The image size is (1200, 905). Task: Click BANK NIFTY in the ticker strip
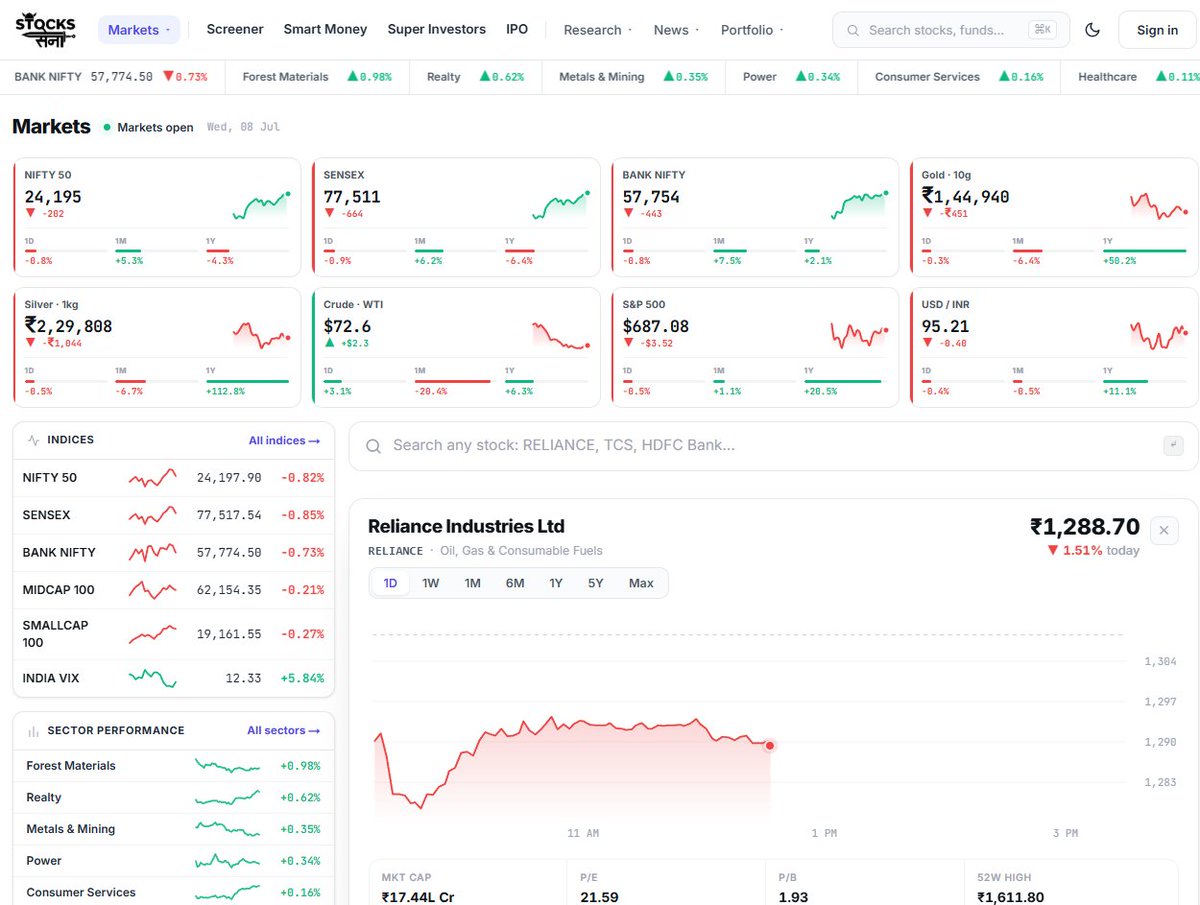click(111, 77)
